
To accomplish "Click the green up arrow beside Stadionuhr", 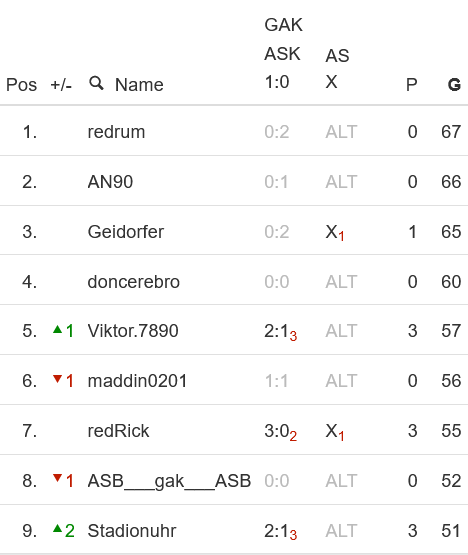I will coord(57,529).
